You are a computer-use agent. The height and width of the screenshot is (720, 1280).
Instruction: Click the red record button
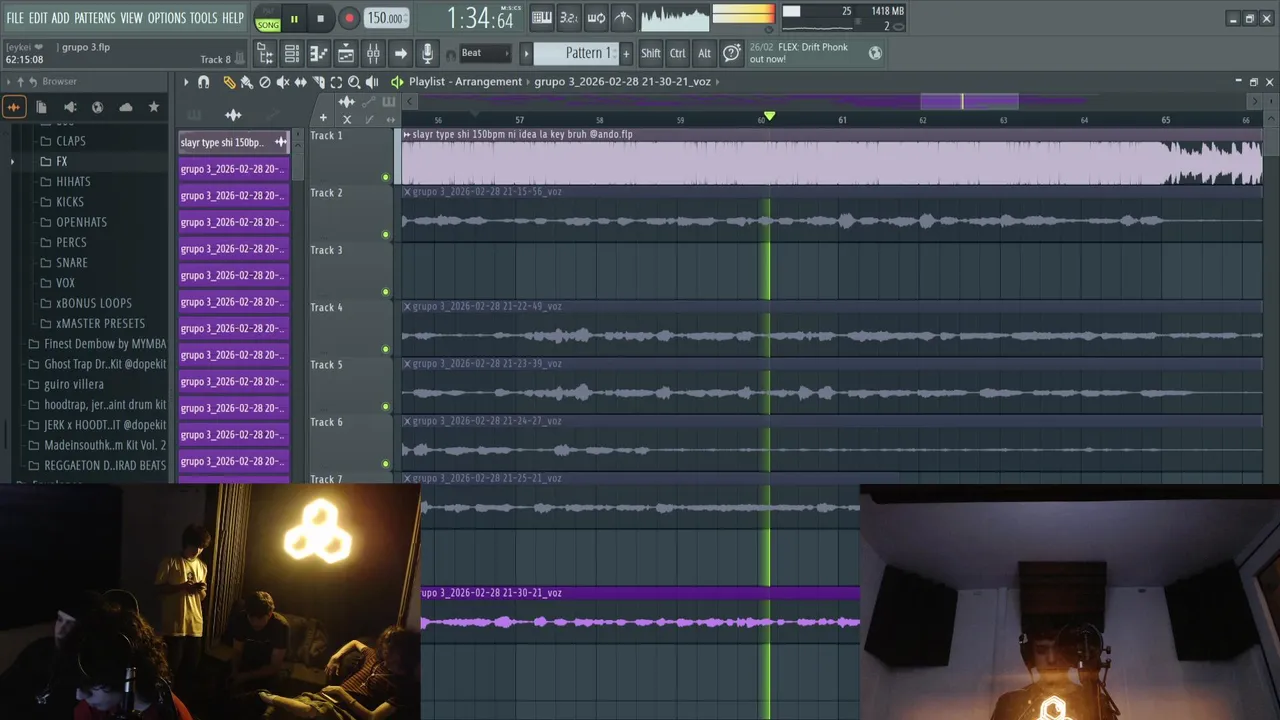[x=349, y=18]
